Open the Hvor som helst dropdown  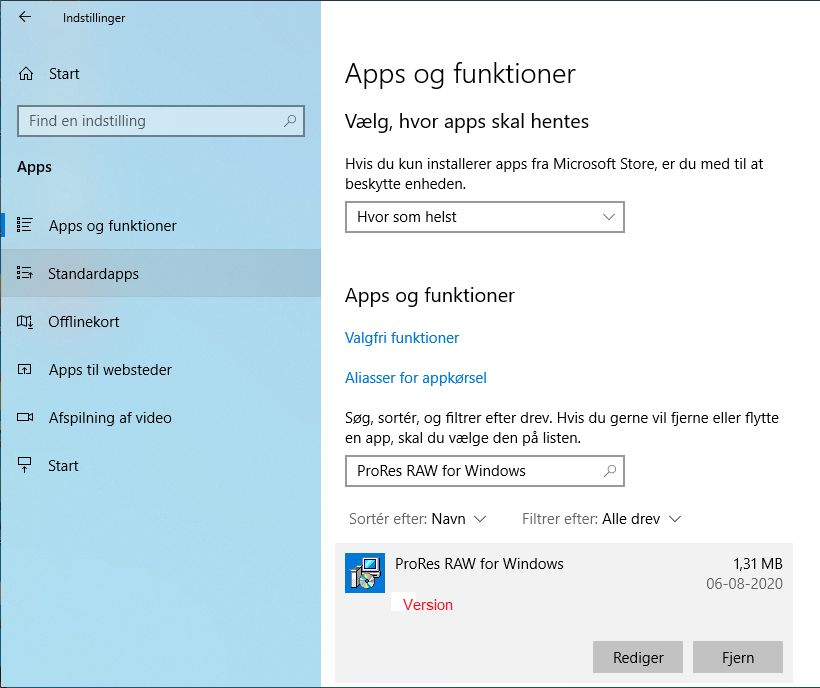click(485, 217)
